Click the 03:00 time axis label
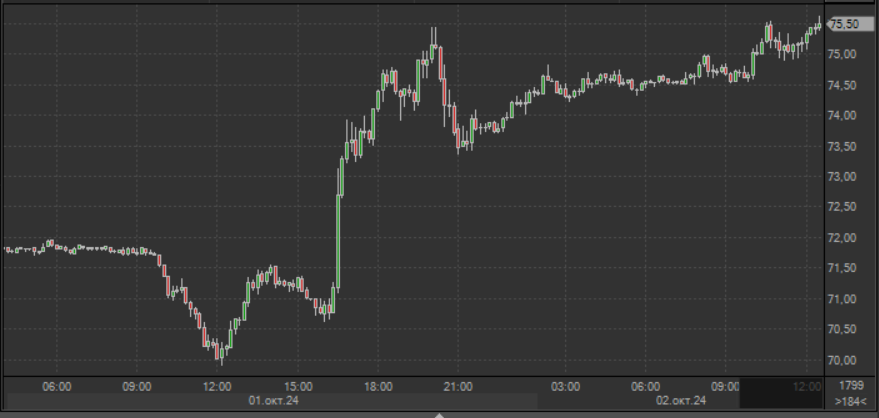 point(566,386)
